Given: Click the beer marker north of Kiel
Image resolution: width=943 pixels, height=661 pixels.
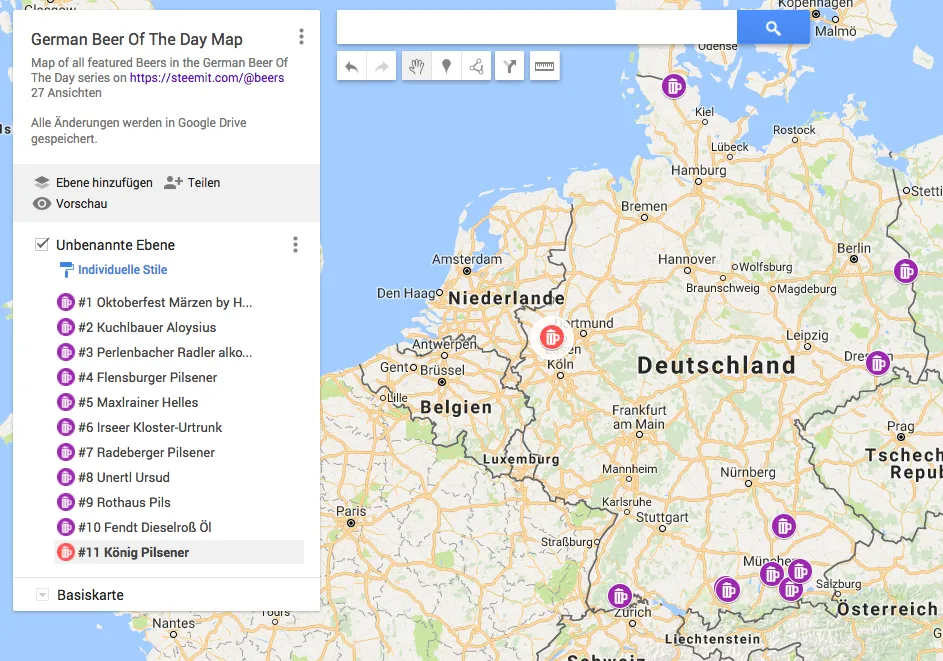Looking at the screenshot, I should click(x=674, y=86).
